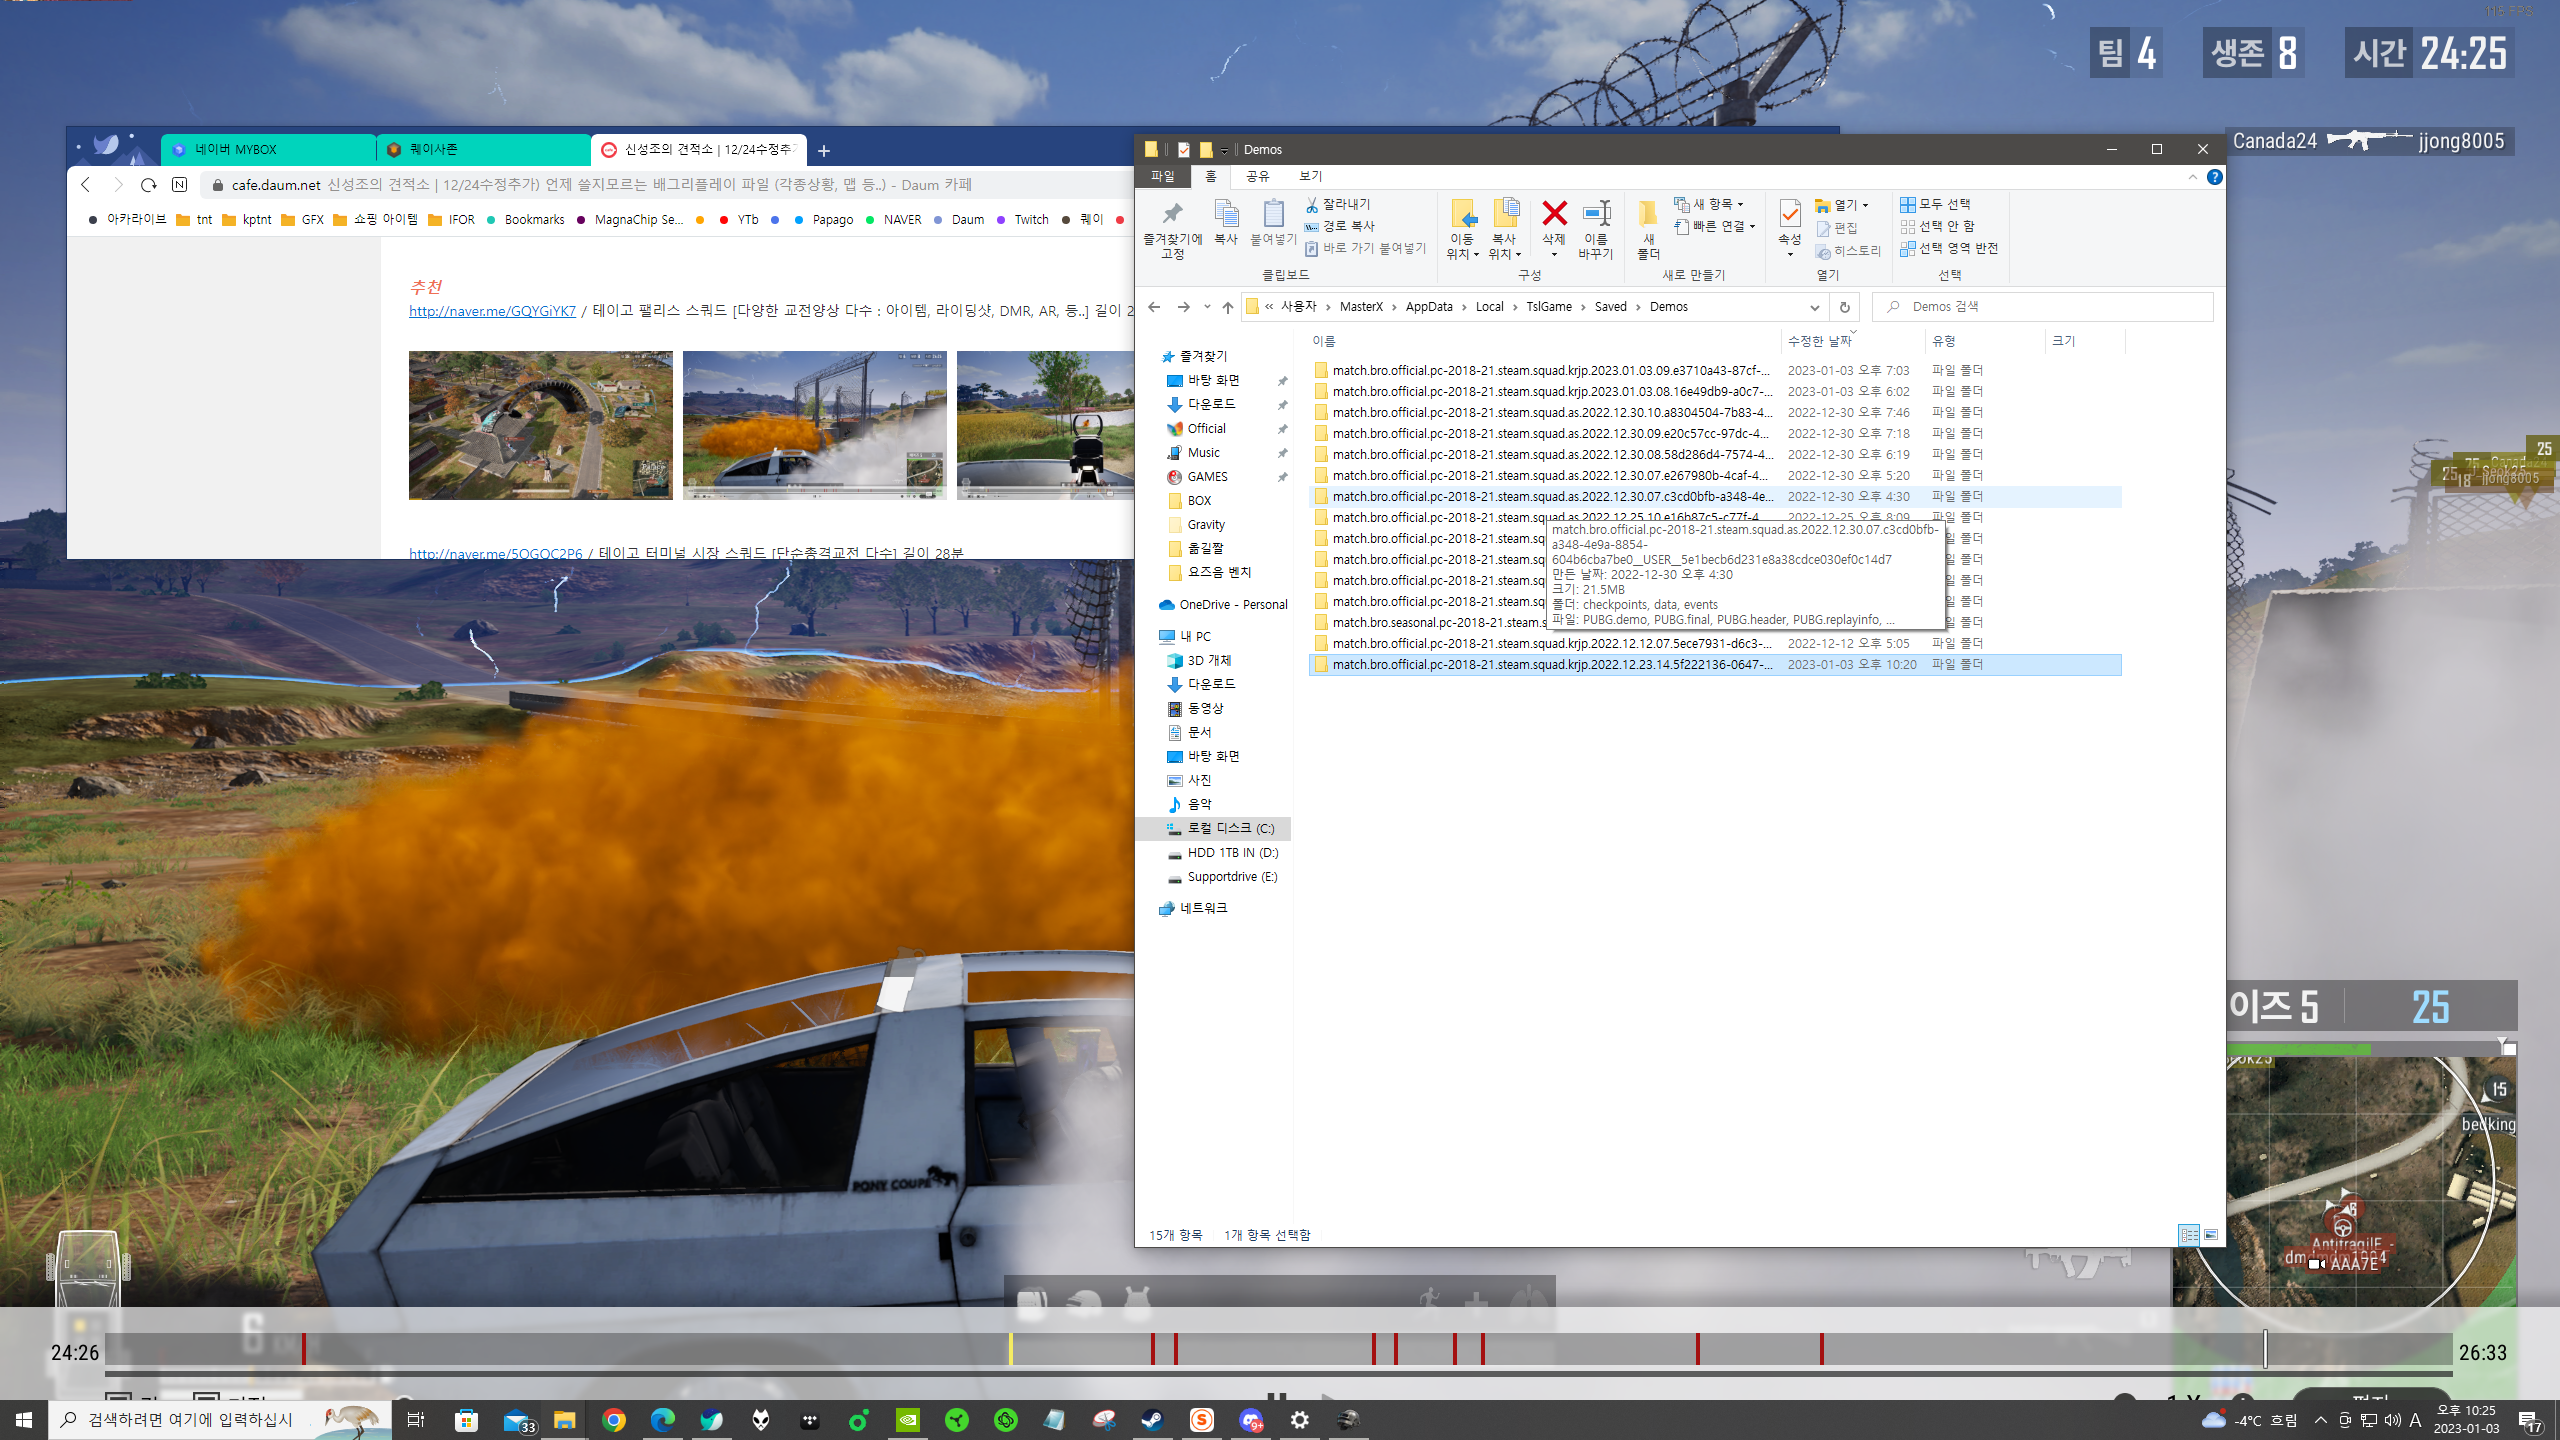Screen dimensions: 2560x1440
Task: Click the New folder icon
Action: [1648, 214]
